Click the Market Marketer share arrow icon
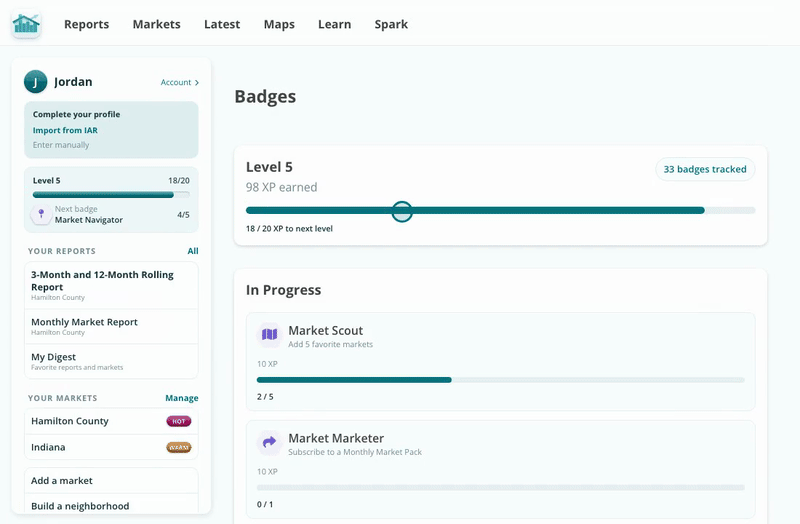Viewport: 800px width, 524px height. [x=269, y=442]
